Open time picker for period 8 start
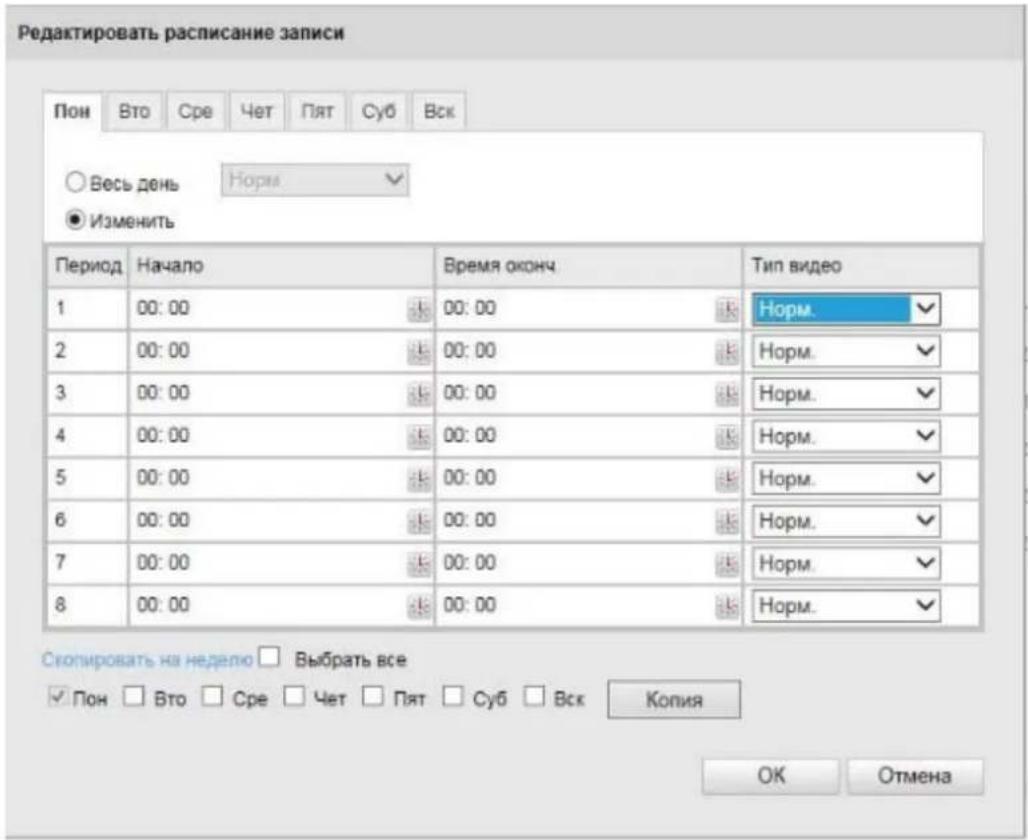The height and width of the screenshot is (840, 1028). 419,606
